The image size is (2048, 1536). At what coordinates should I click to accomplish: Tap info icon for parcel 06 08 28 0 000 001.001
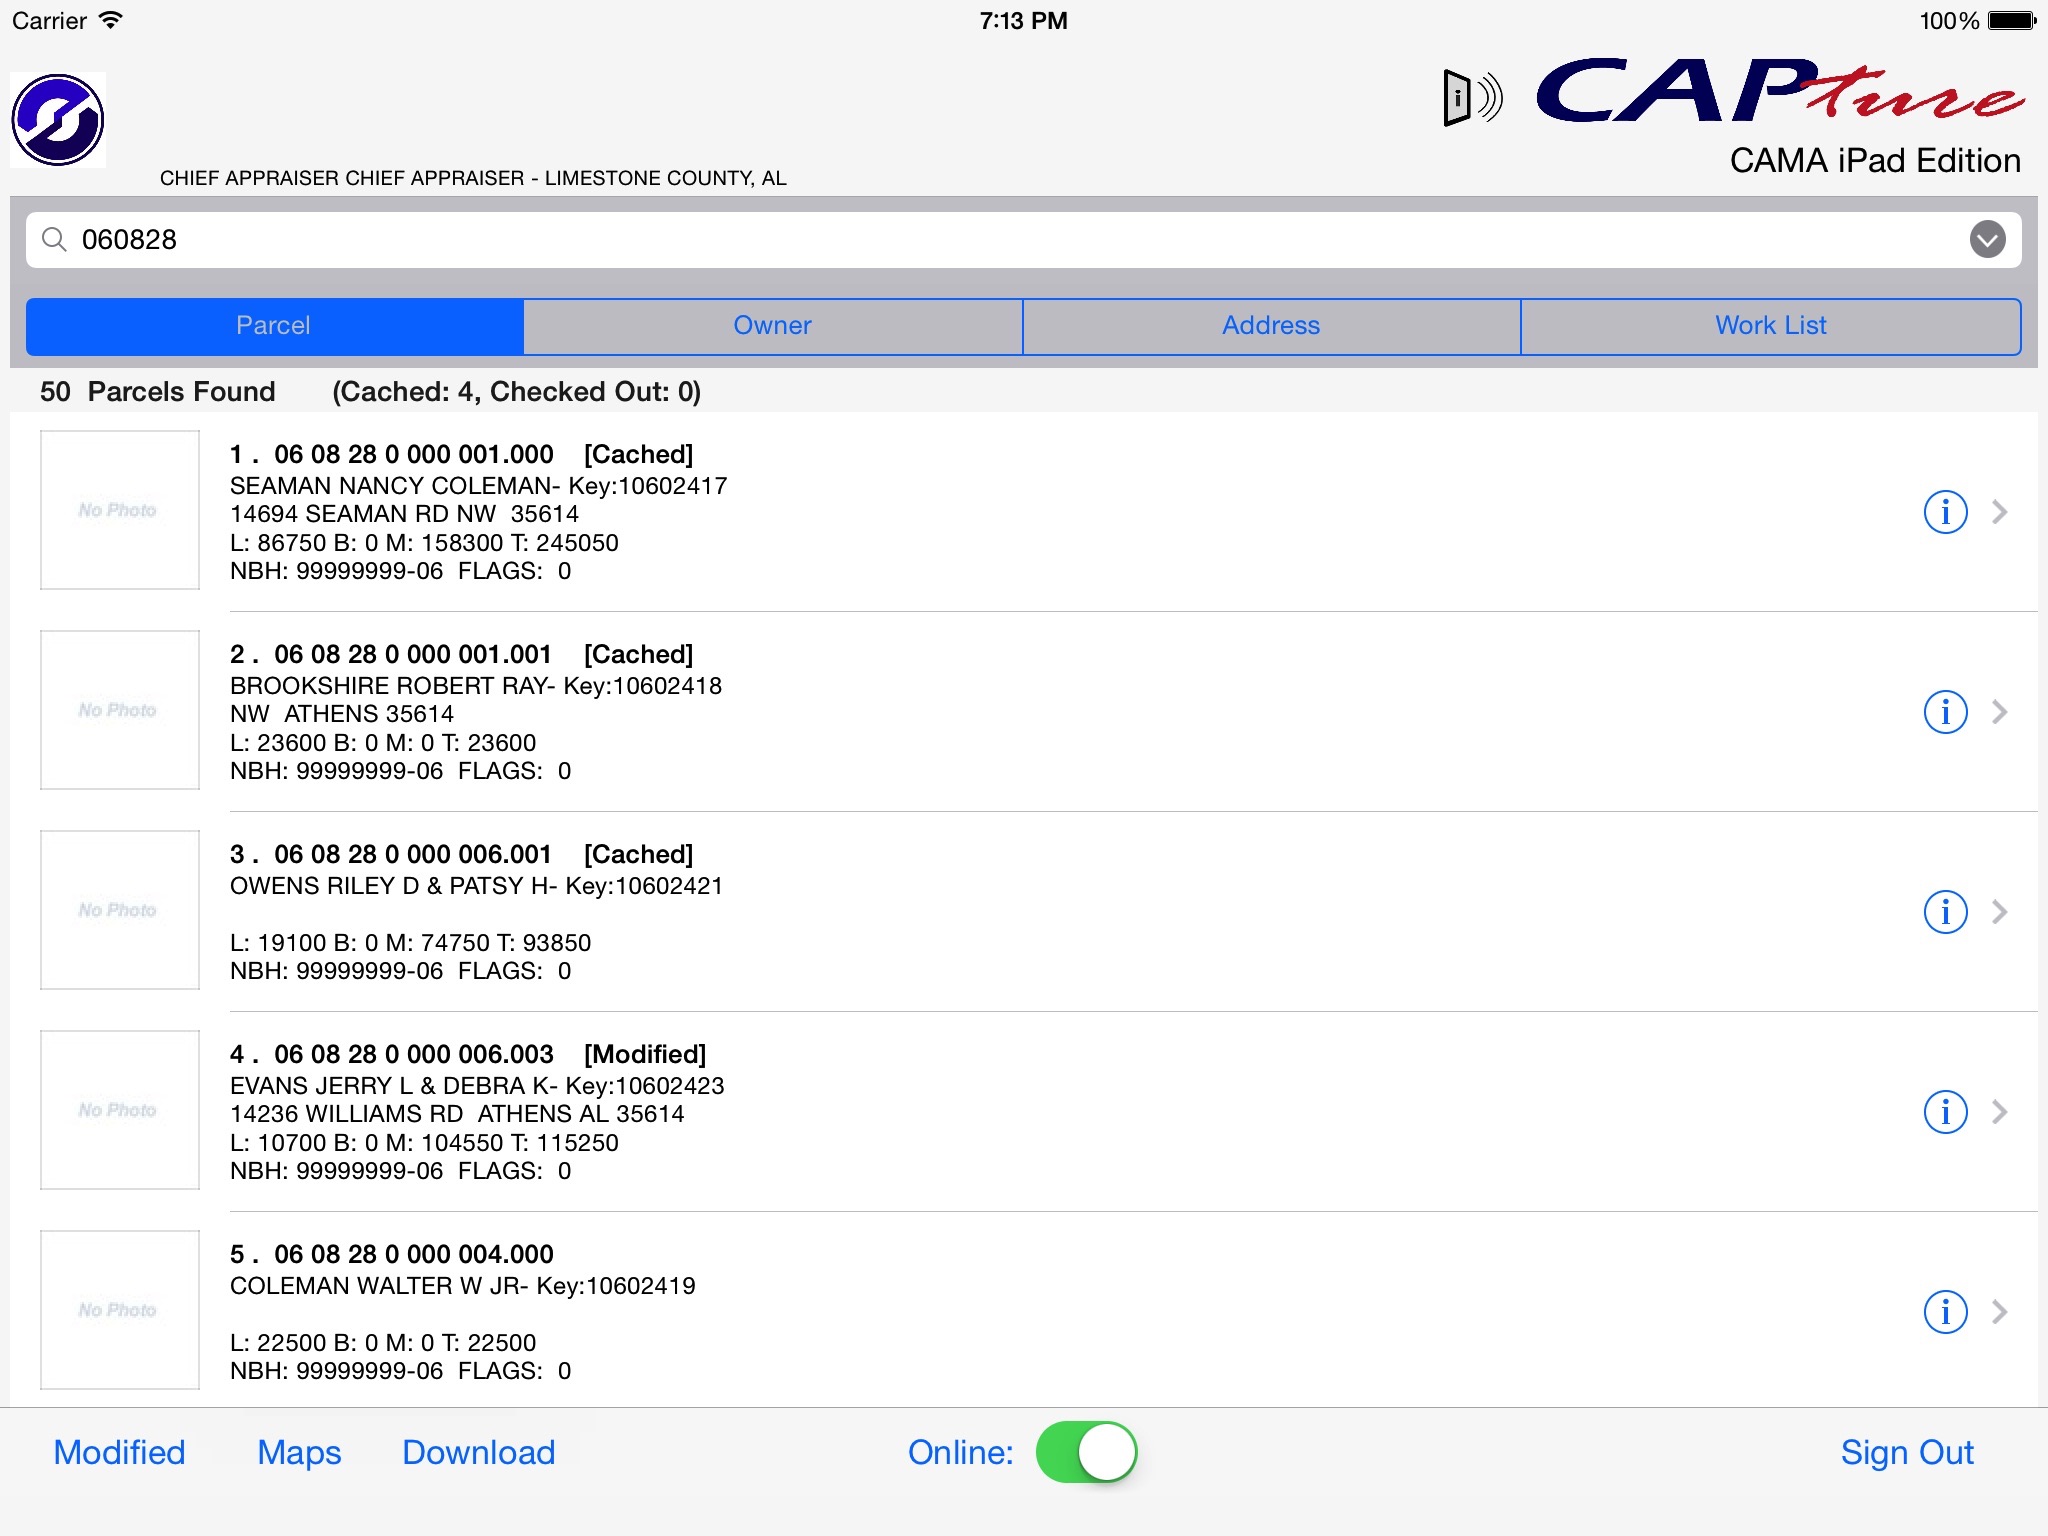point(1946,712)
